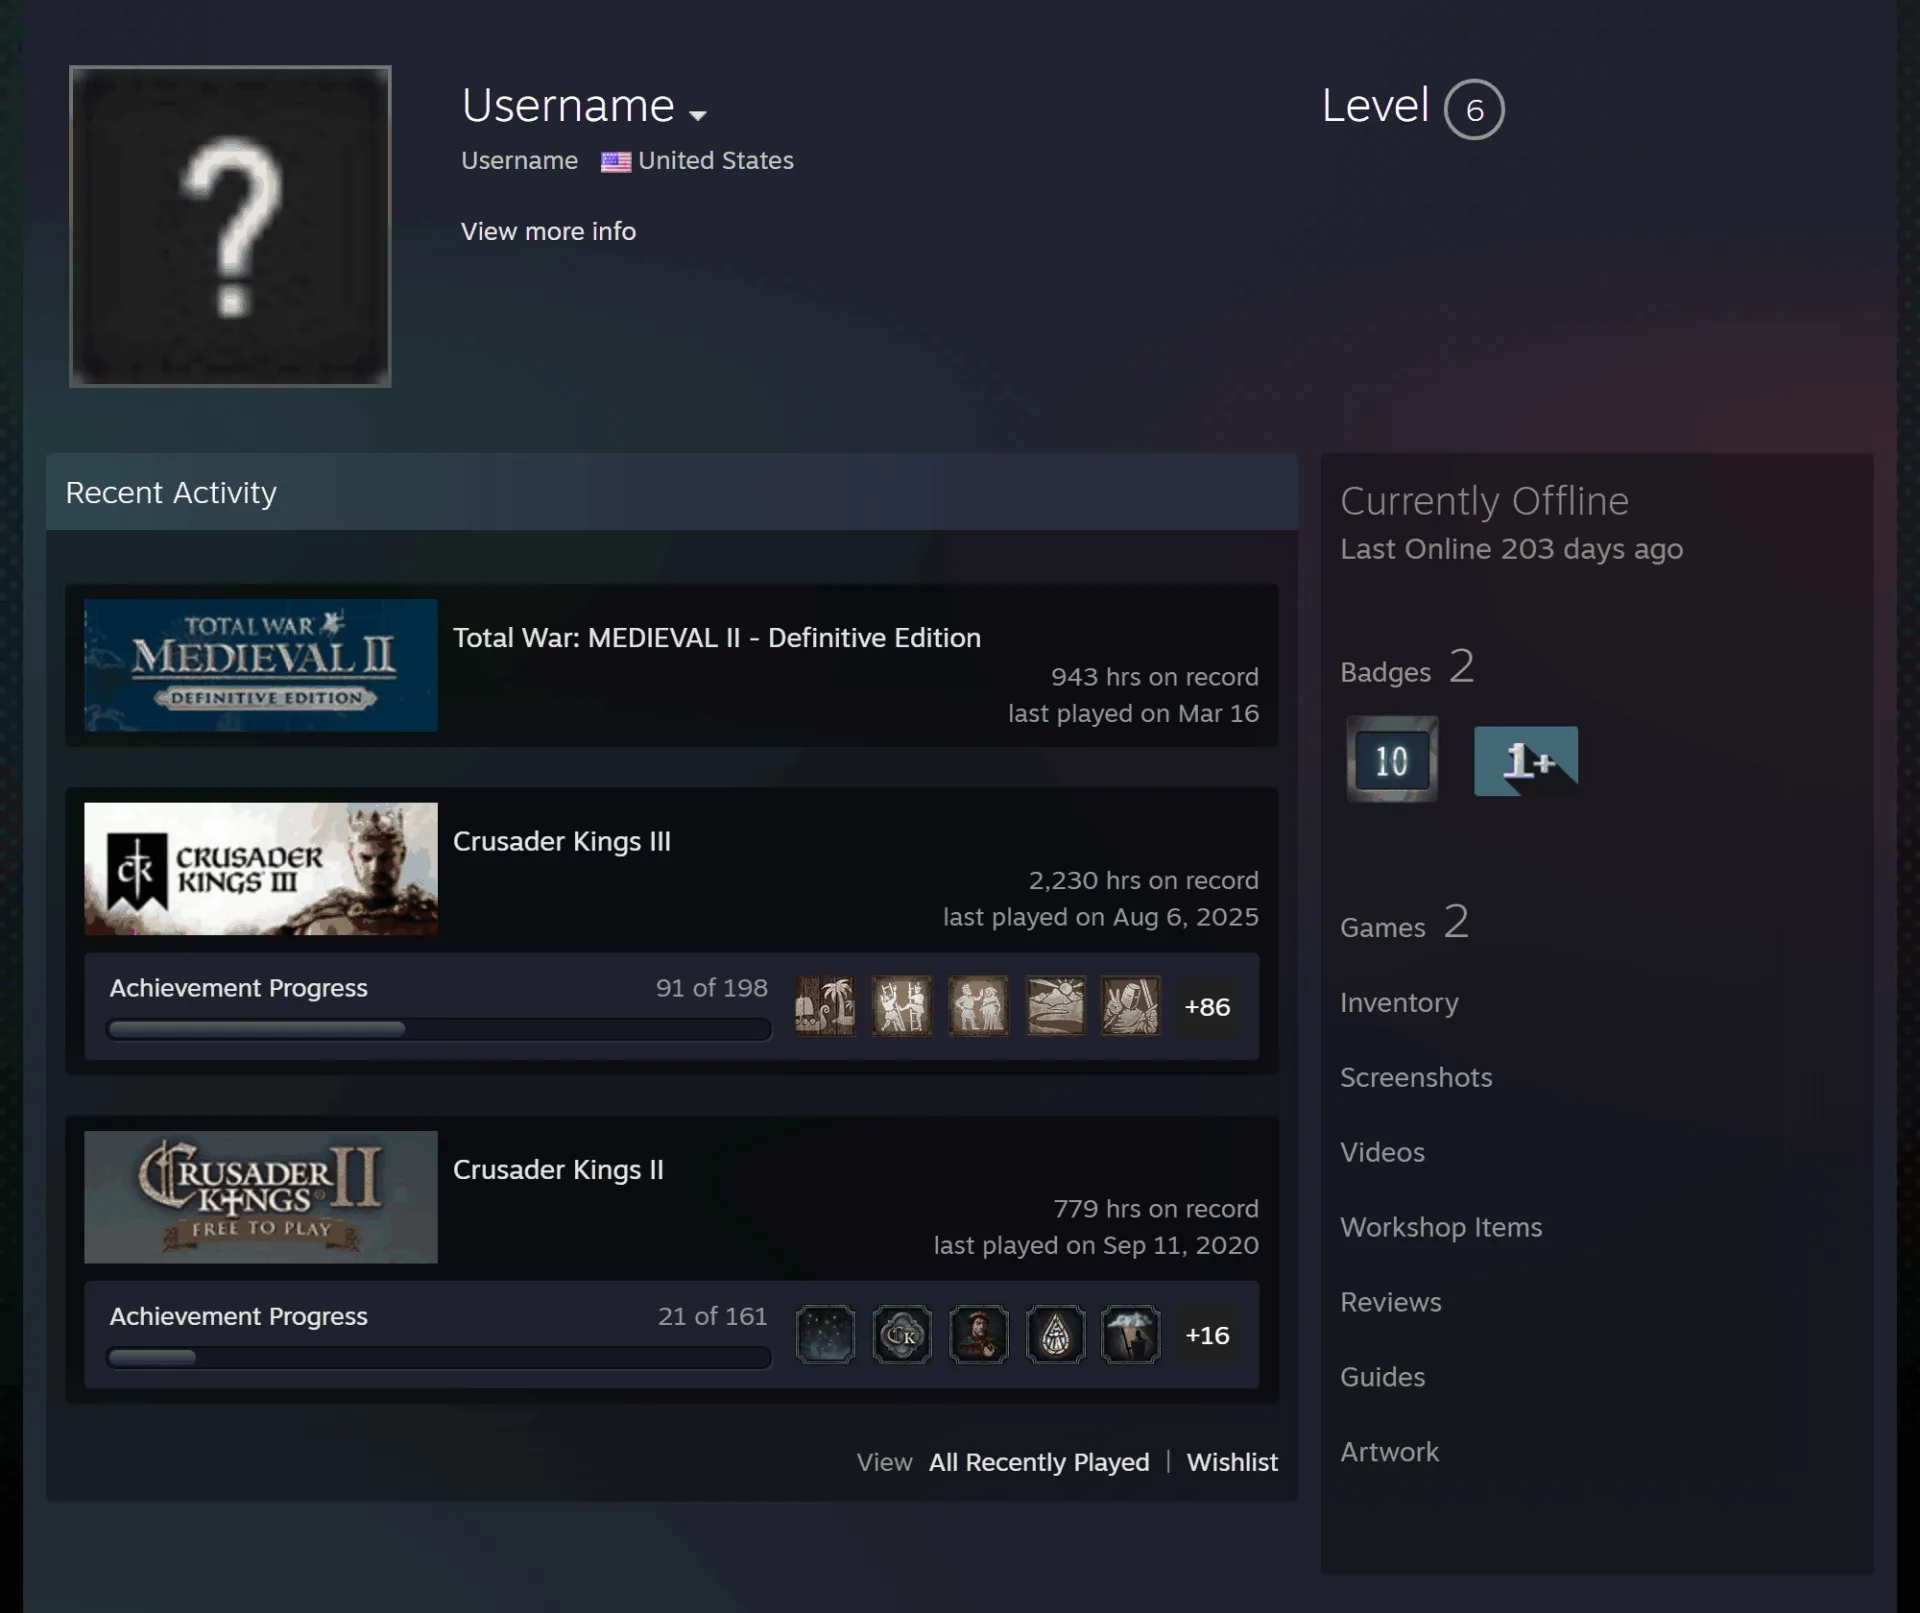Click the palm tree achievement icon

click(825, 1006)
